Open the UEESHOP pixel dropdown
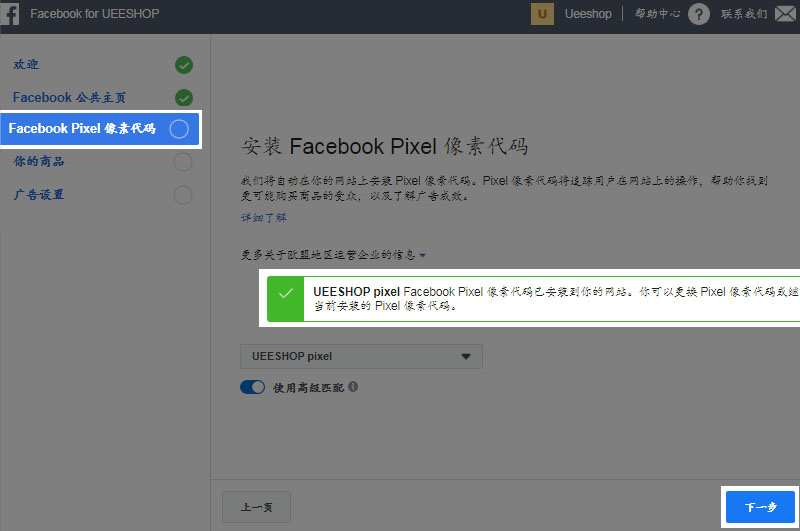Viewport: 800px width, 531px height. pos(361,357)
